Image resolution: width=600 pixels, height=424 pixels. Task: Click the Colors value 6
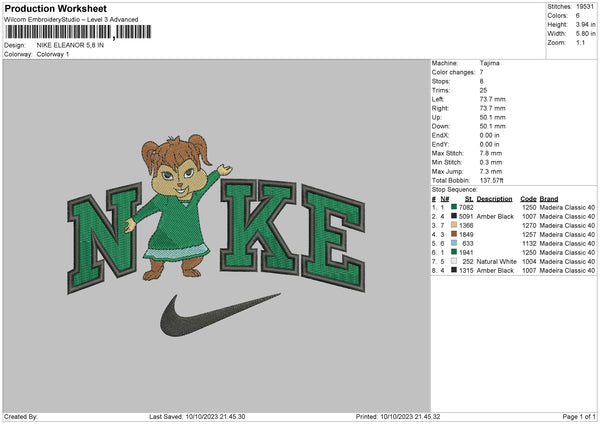pos(578,16)
